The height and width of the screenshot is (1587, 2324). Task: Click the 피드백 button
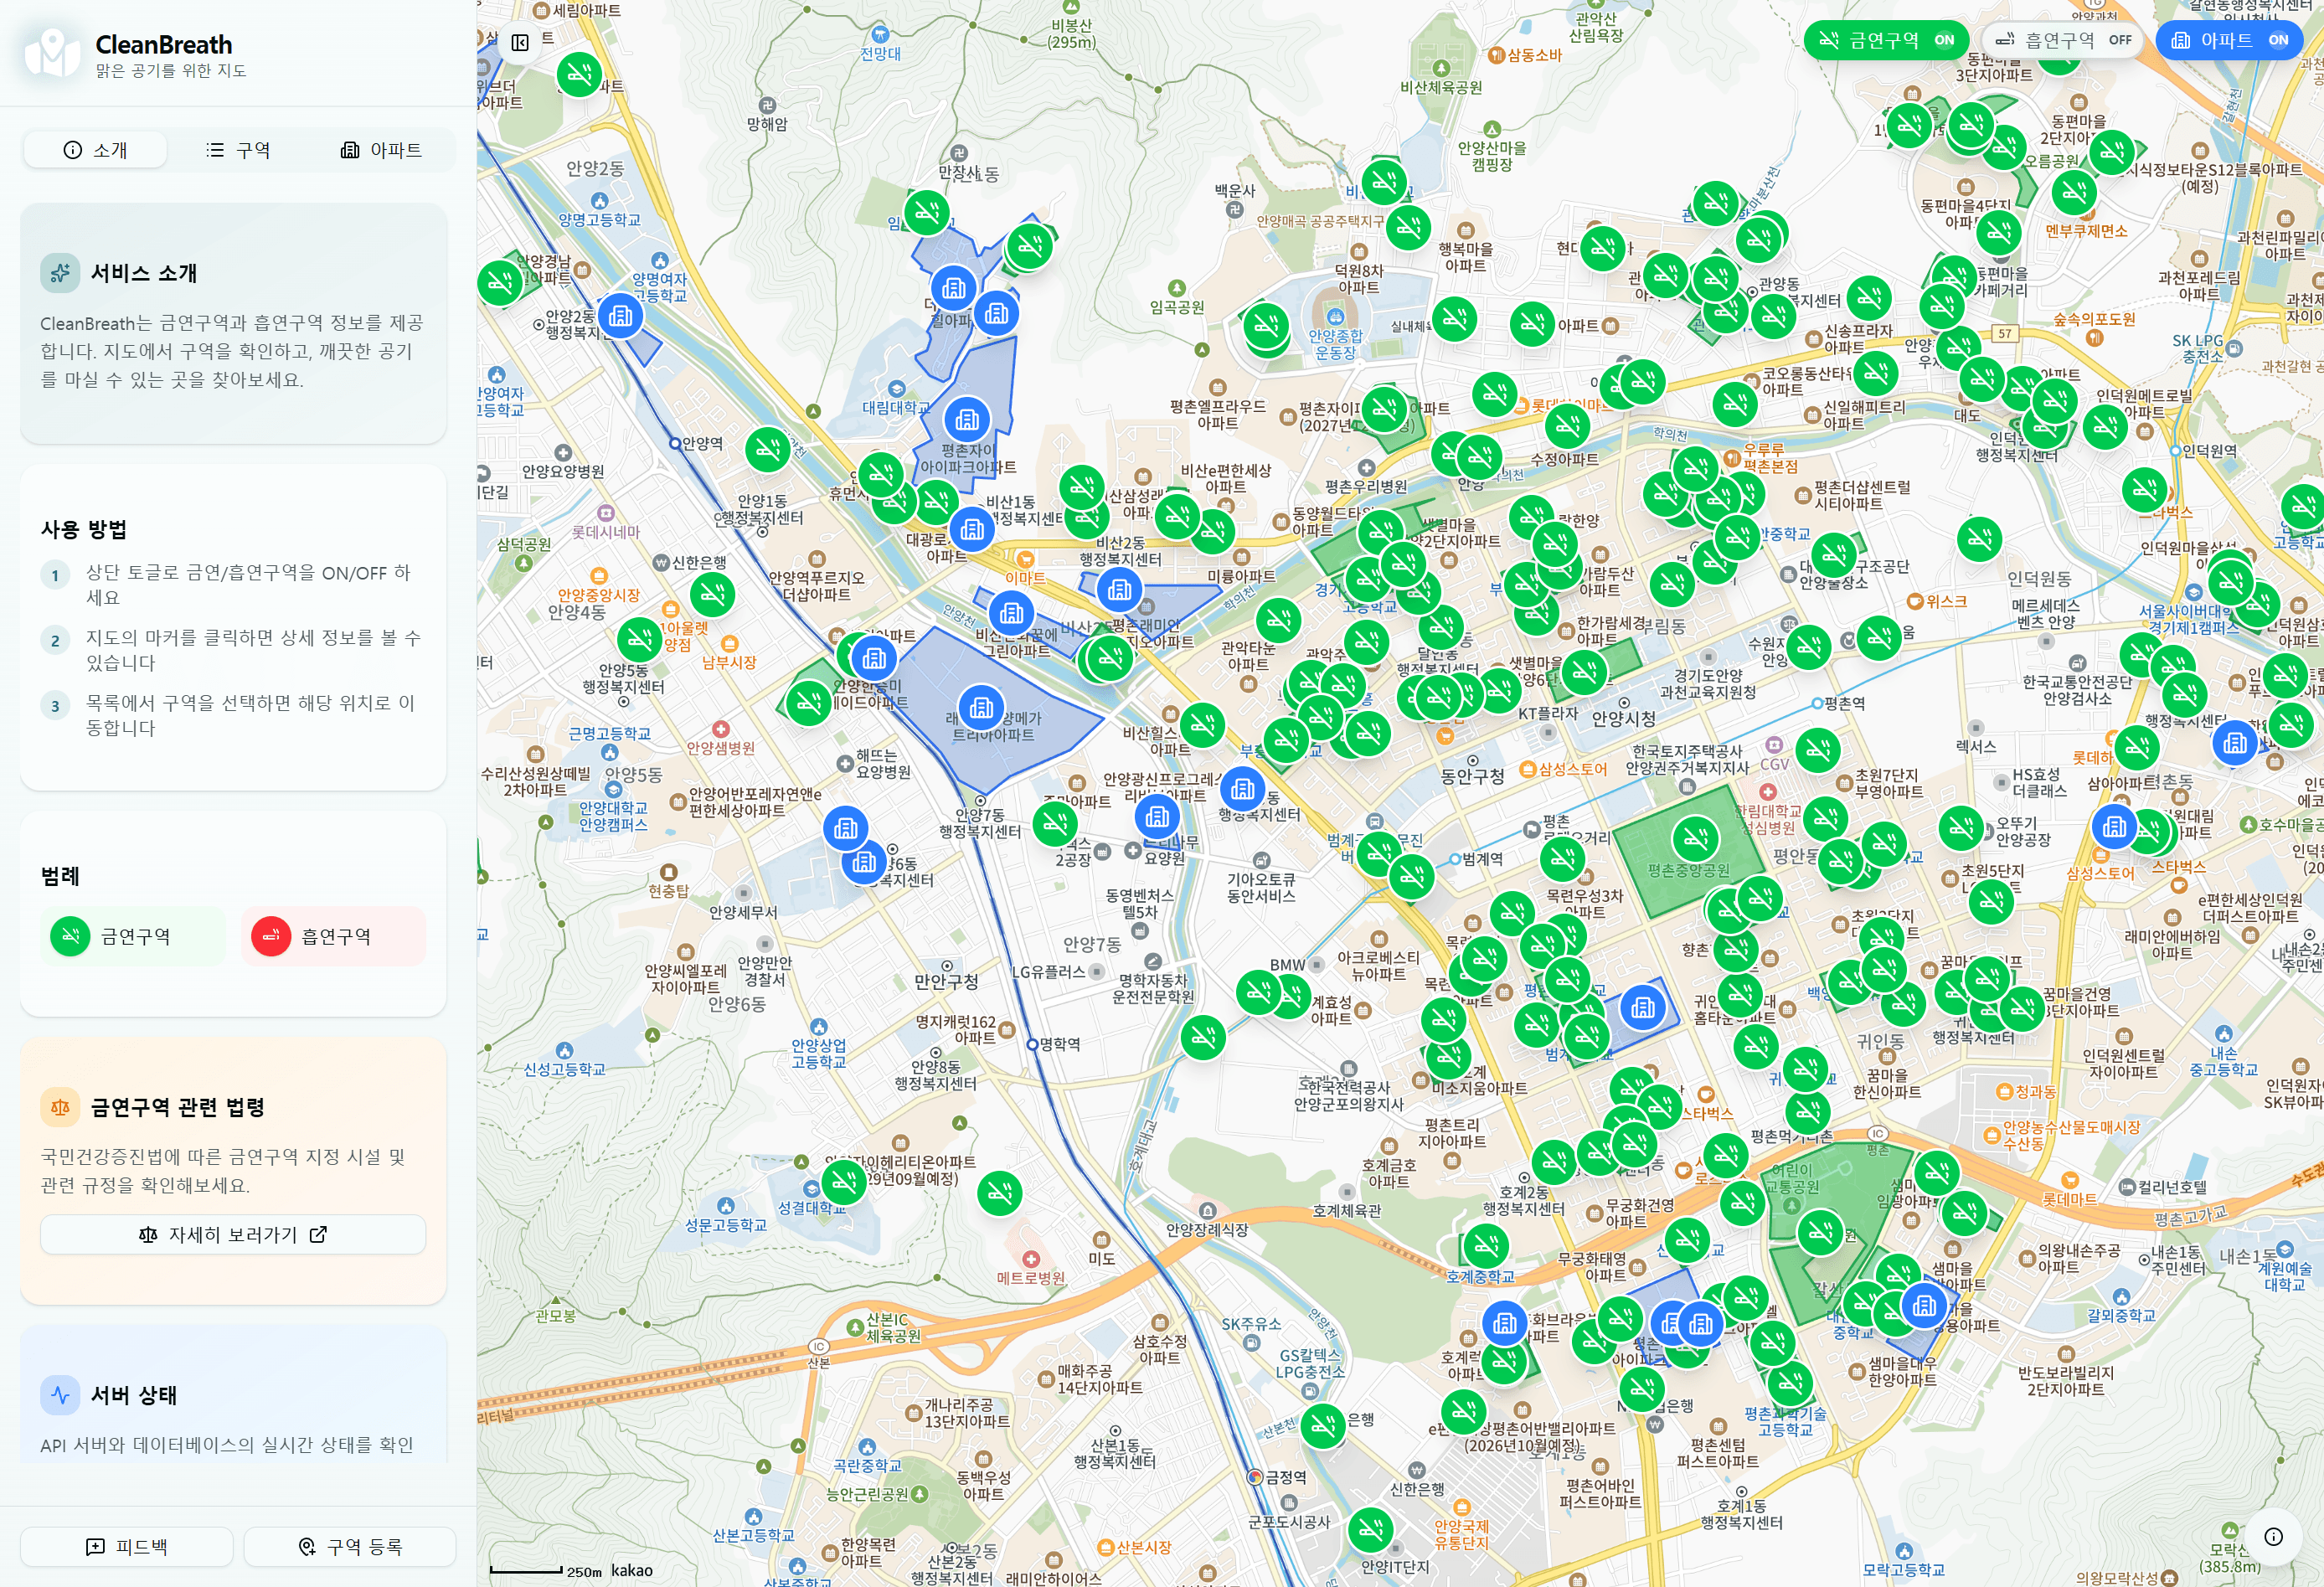[127, 1547]
